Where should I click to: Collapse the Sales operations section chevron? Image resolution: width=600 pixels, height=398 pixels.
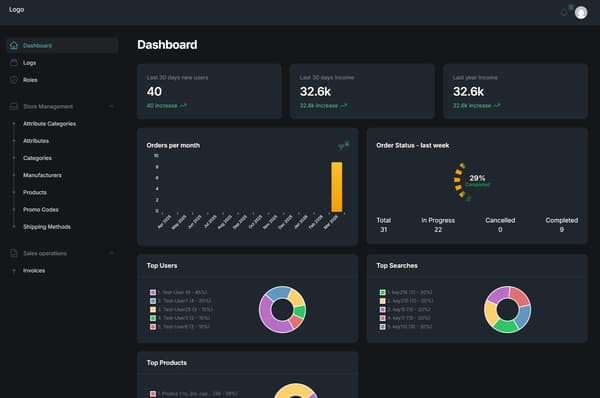tap(111, 253)
